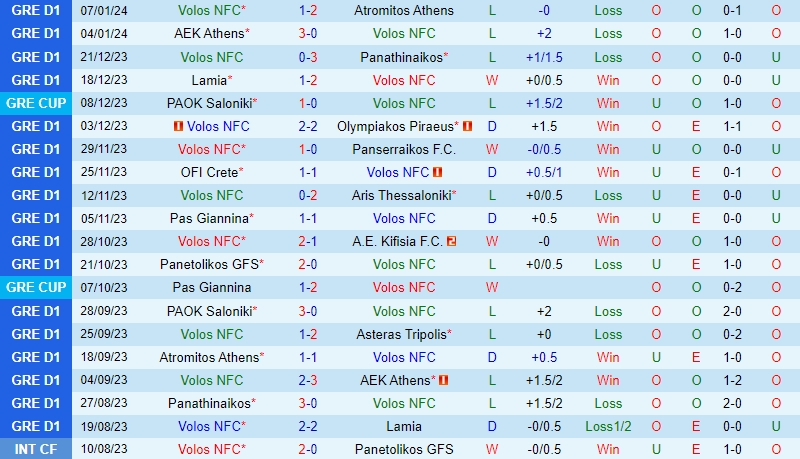The width and height of the screenshot is (800, 459).
Task: Select the GRE CUP label for 08/12/23 match
Action: [x=36, y=103]
